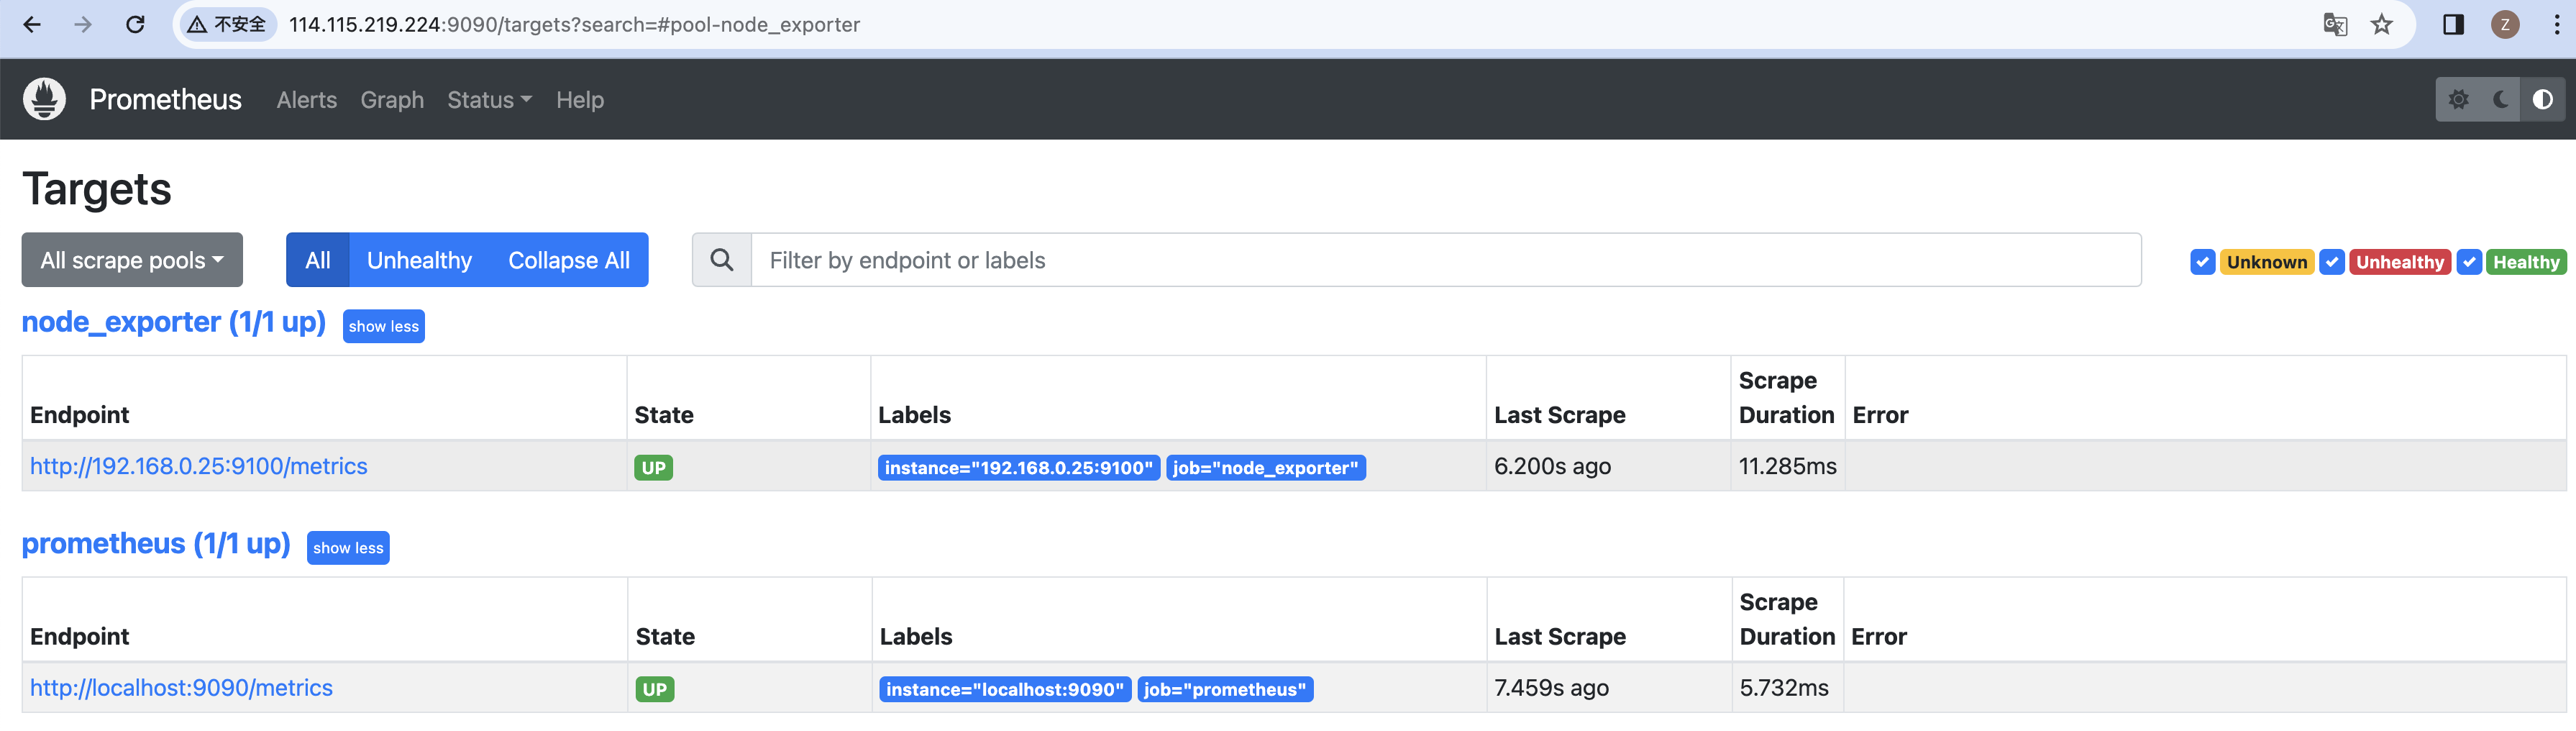Image resolution: width=2576 pixels, height=731 pixels.
Task: Uncheck the Unhealthy state filter checkbox
Action: click(x=2332, y=262)
